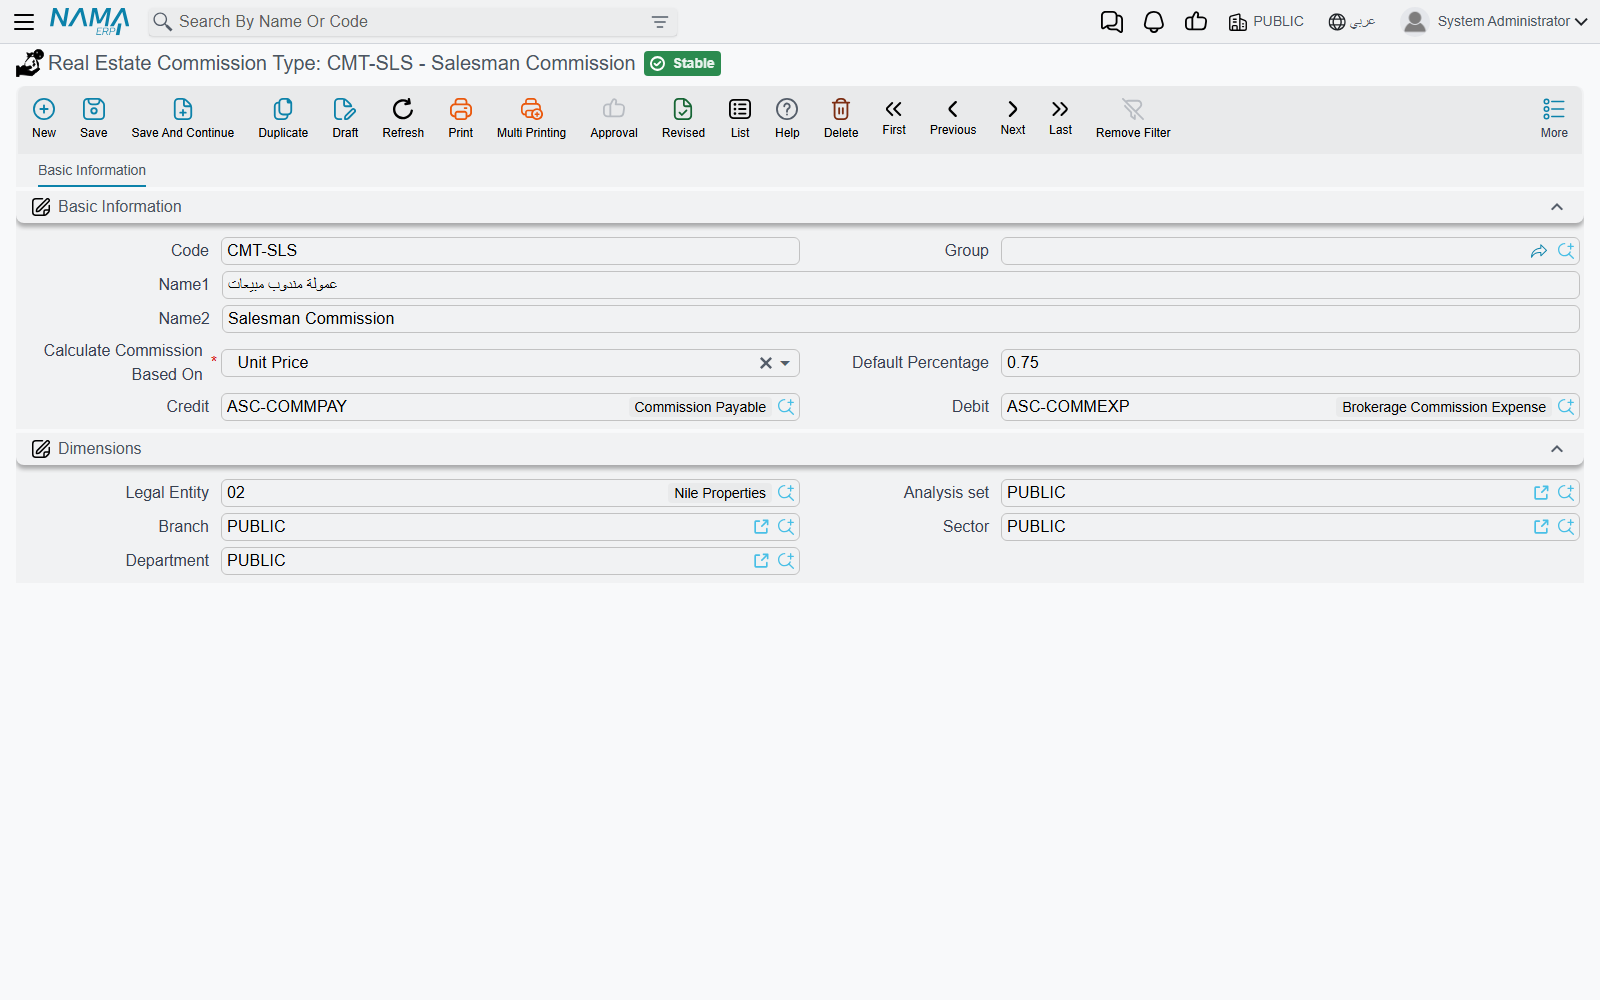Save the commission type
The width and height of the screenshot is (1600, 1000).
(94, 118)
